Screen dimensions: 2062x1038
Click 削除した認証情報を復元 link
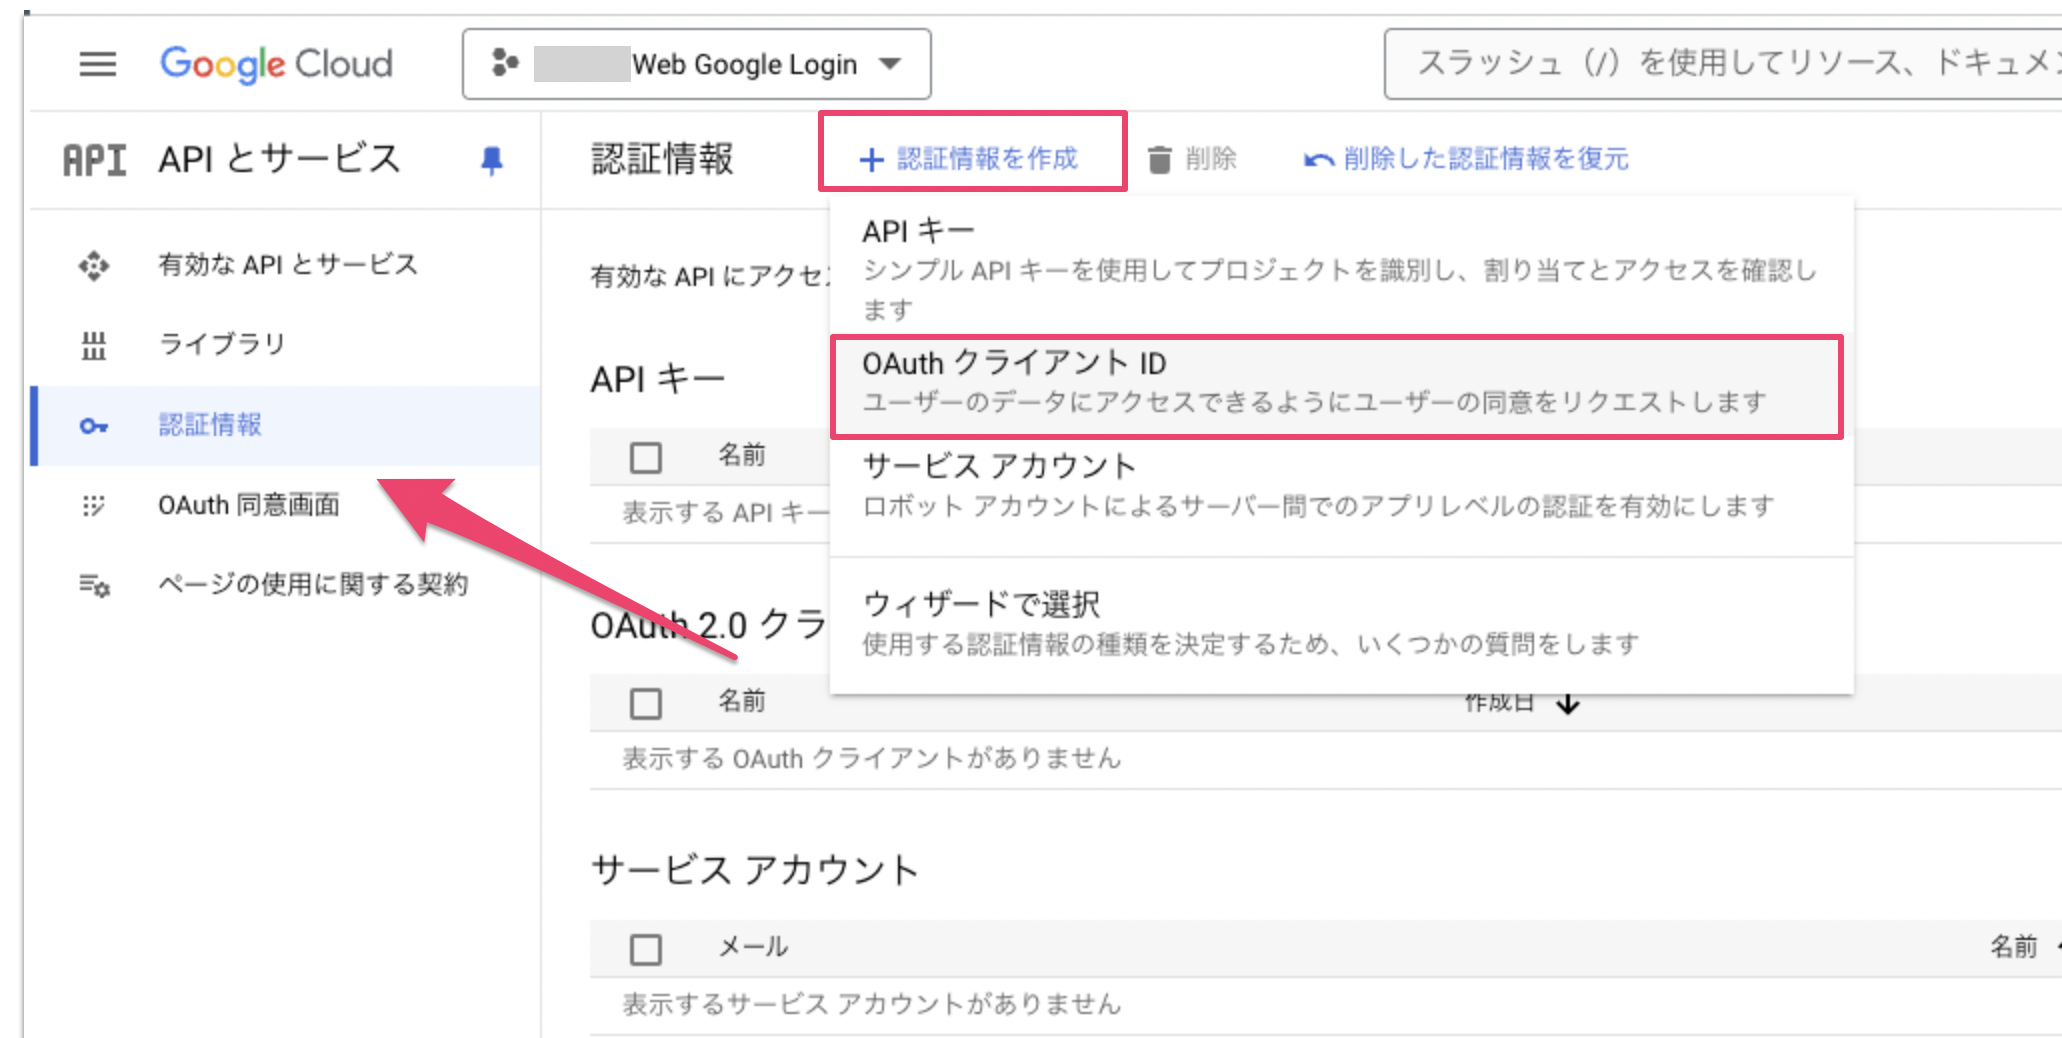pyautogui.click(x=1467, y=159)
